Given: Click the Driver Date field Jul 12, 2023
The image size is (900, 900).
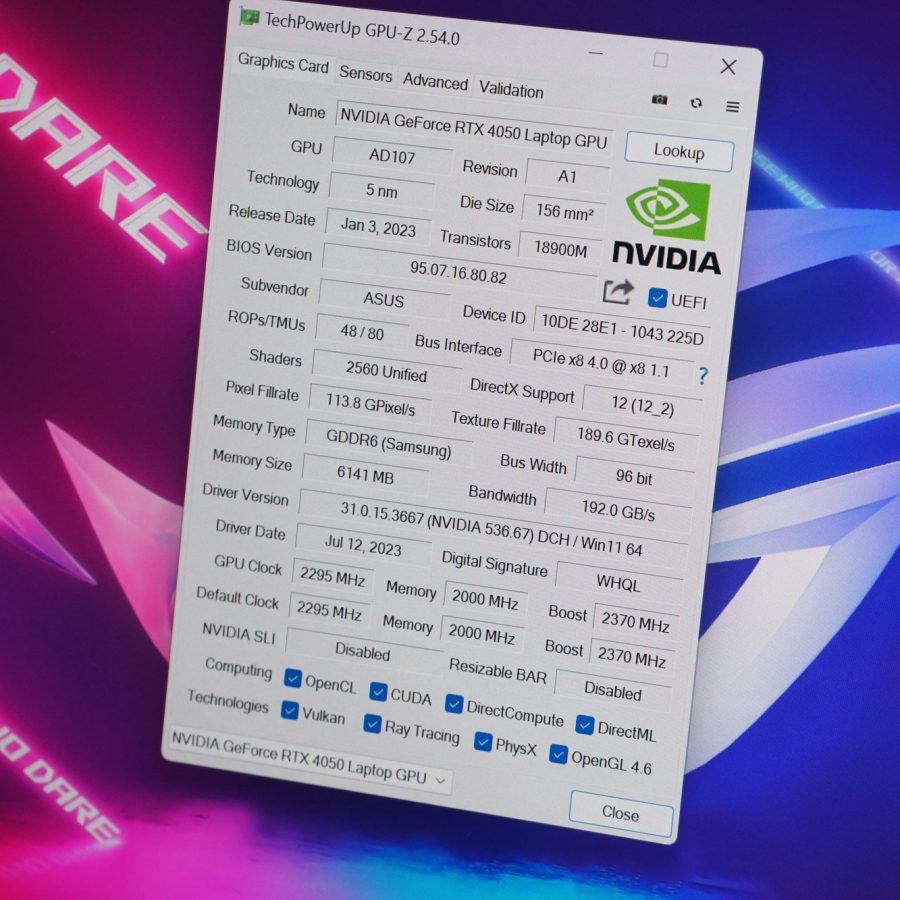Looking at the screenshot, I should (x=363, y=544).
